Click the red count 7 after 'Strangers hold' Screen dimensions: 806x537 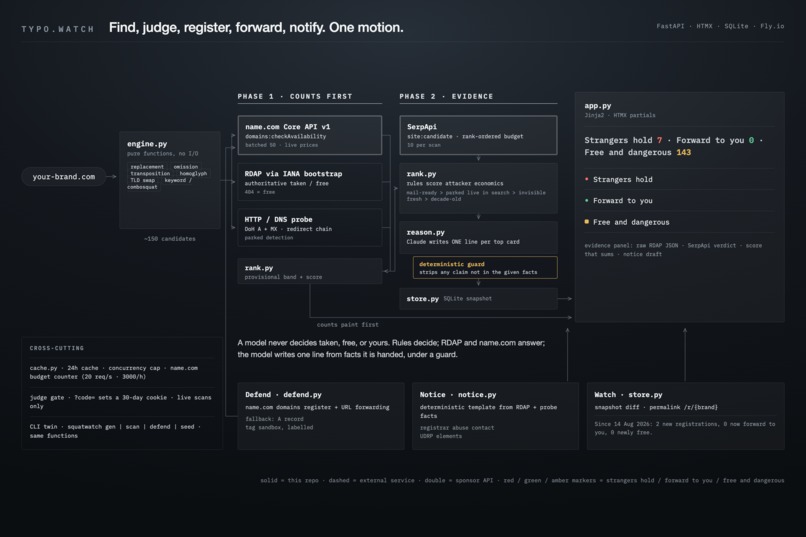[x=660, y=140]
